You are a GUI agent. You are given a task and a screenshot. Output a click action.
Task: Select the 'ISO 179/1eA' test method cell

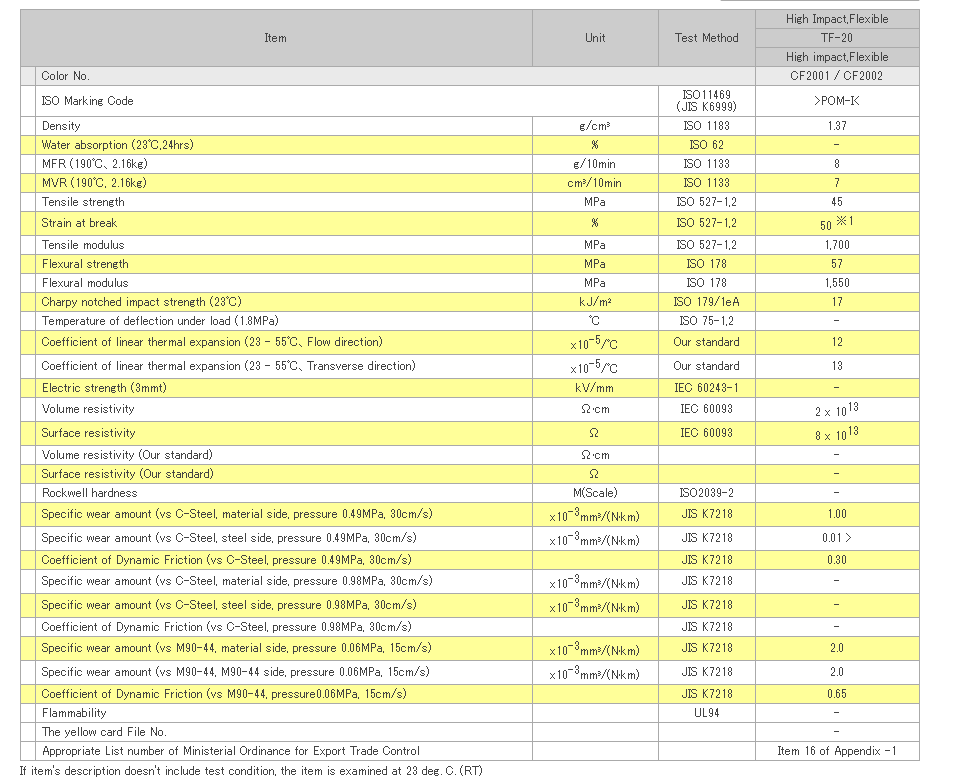click(707, 302)
